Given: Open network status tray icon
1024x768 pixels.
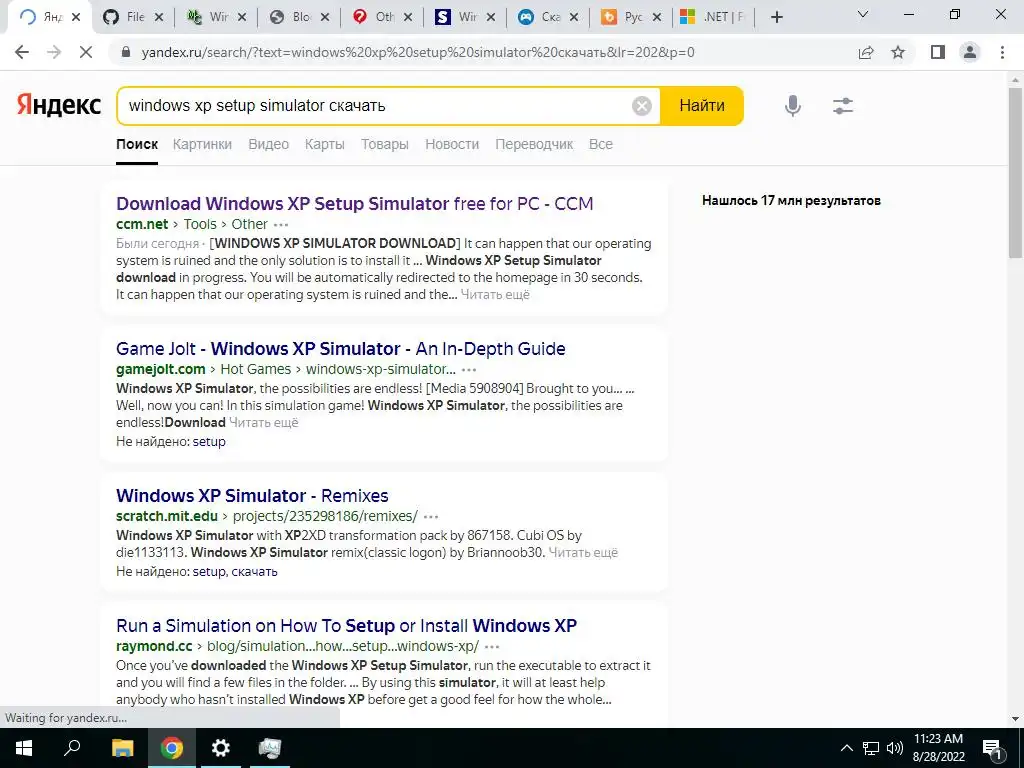Looking at the screenshot, I should (871, 748).
